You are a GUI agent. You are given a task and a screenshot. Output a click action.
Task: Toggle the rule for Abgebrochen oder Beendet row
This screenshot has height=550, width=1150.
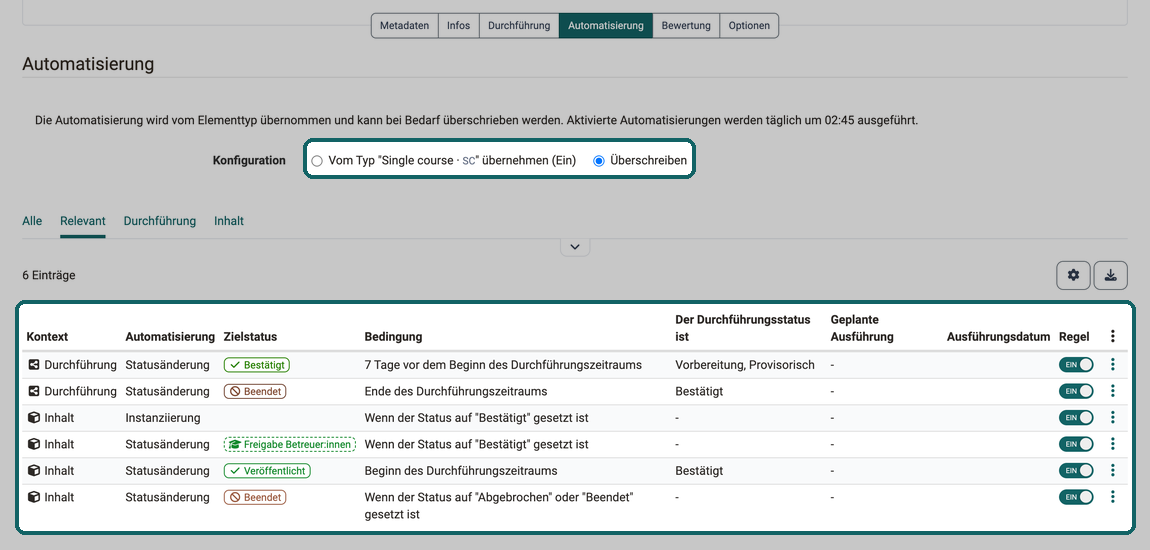pyautogui.click(x=1076, y=496)
